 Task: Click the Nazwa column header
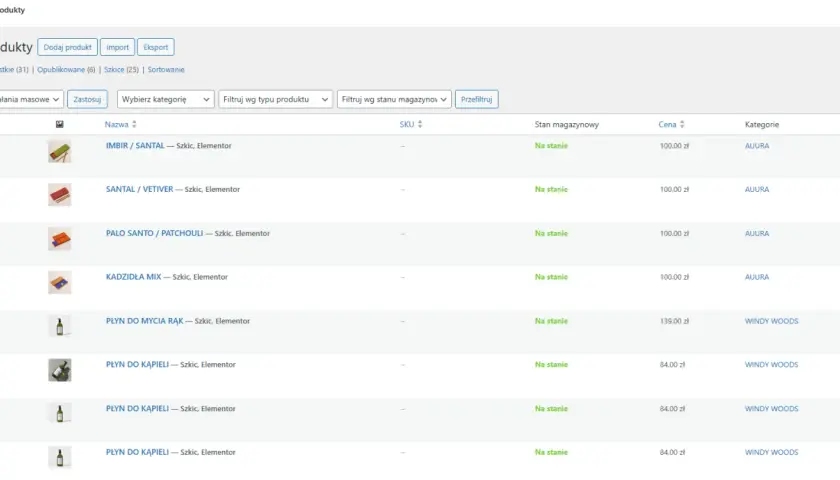pyautogui.click(x=116, y=124)
